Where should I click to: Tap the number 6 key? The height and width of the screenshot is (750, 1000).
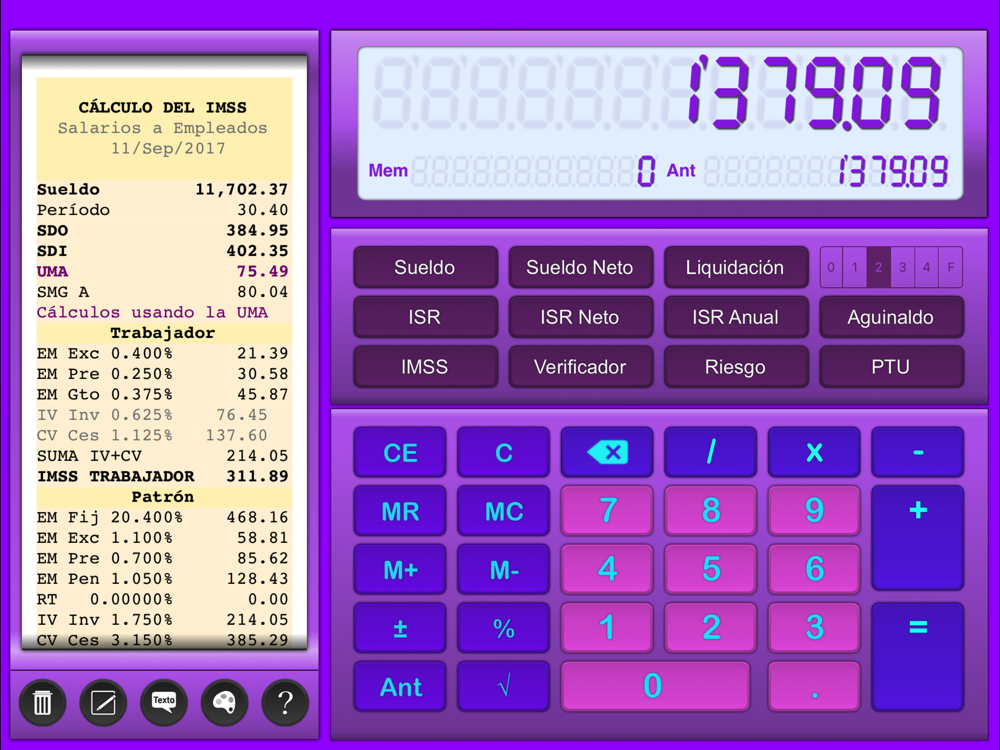[x=814, y=570]
